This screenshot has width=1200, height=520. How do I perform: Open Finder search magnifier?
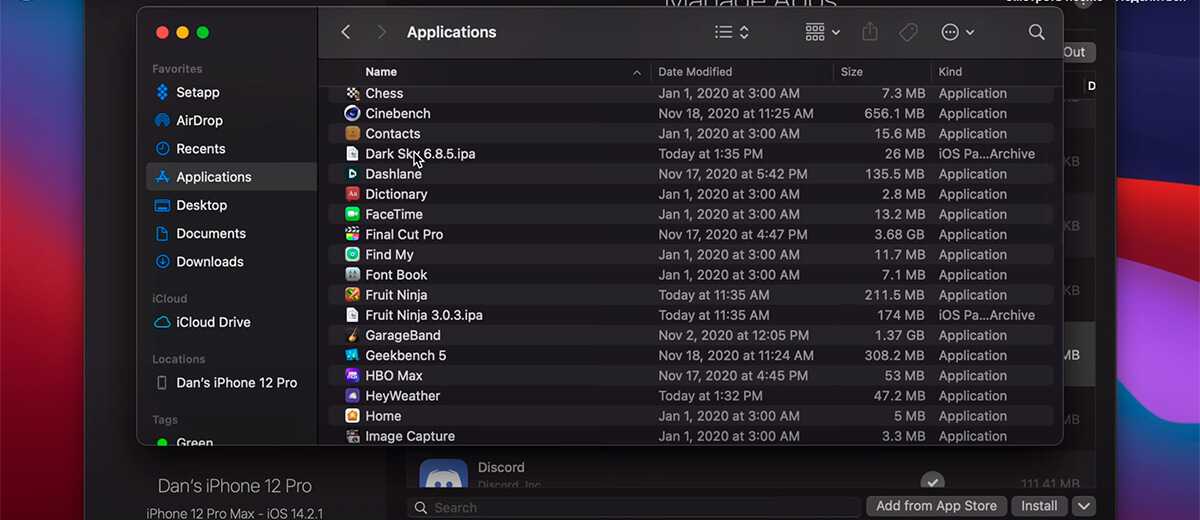[1036, 32]
